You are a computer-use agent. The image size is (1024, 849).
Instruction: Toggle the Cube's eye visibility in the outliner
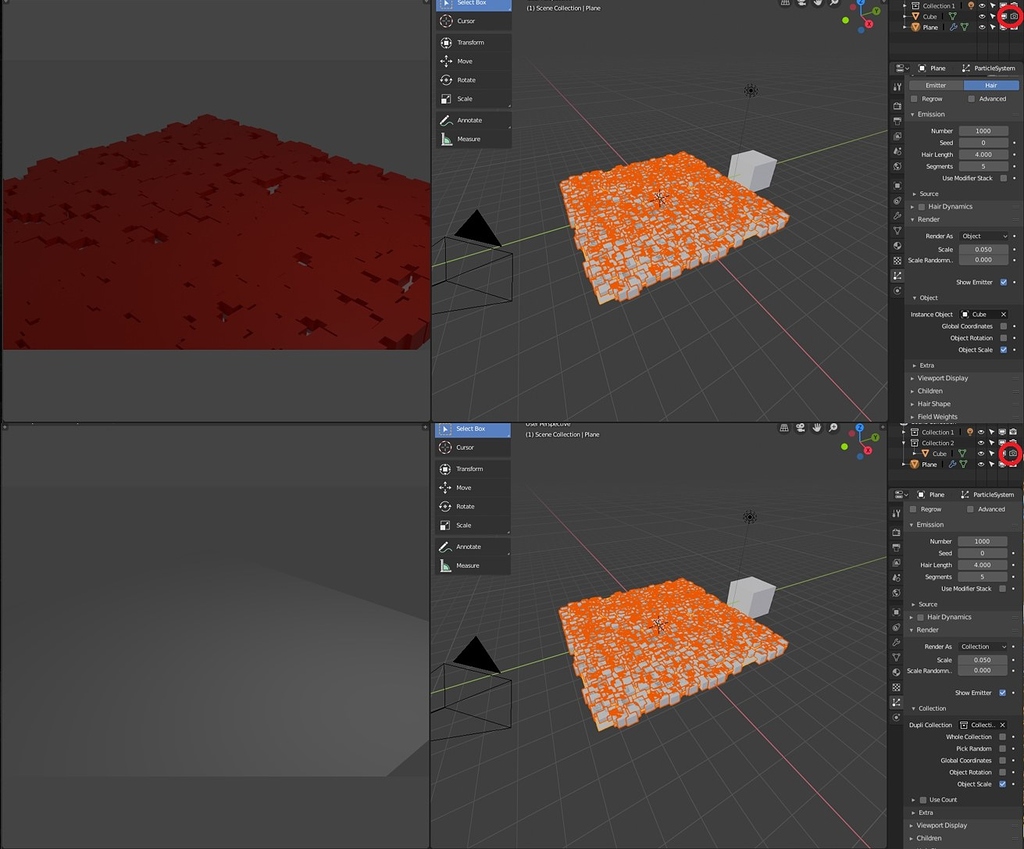(982, 16)
